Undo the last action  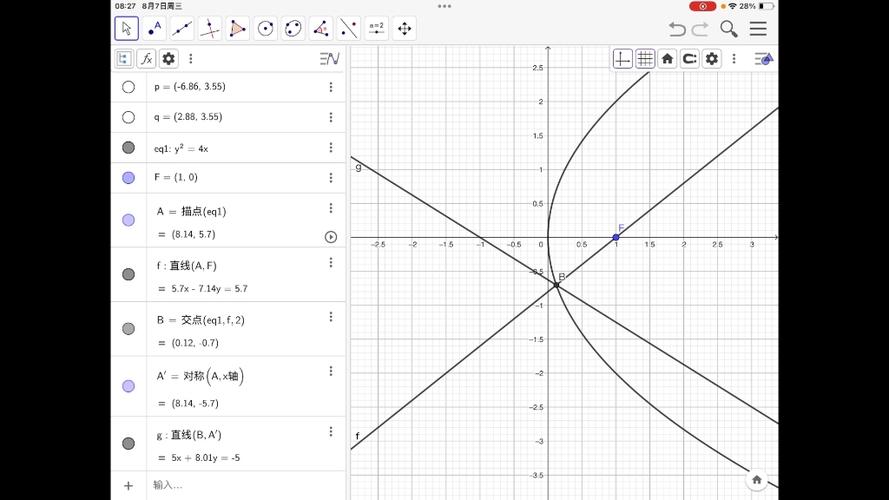676,29
